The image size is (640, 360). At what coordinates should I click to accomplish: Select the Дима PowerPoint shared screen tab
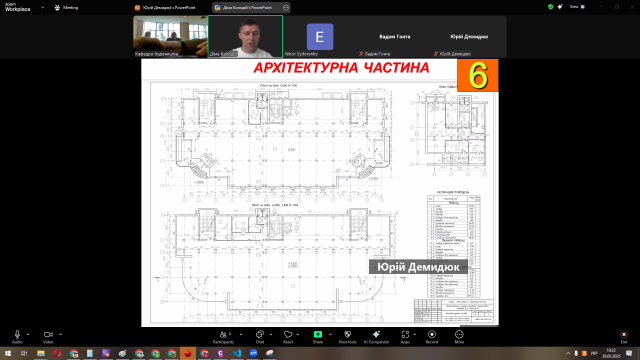[x=247, y=7]
